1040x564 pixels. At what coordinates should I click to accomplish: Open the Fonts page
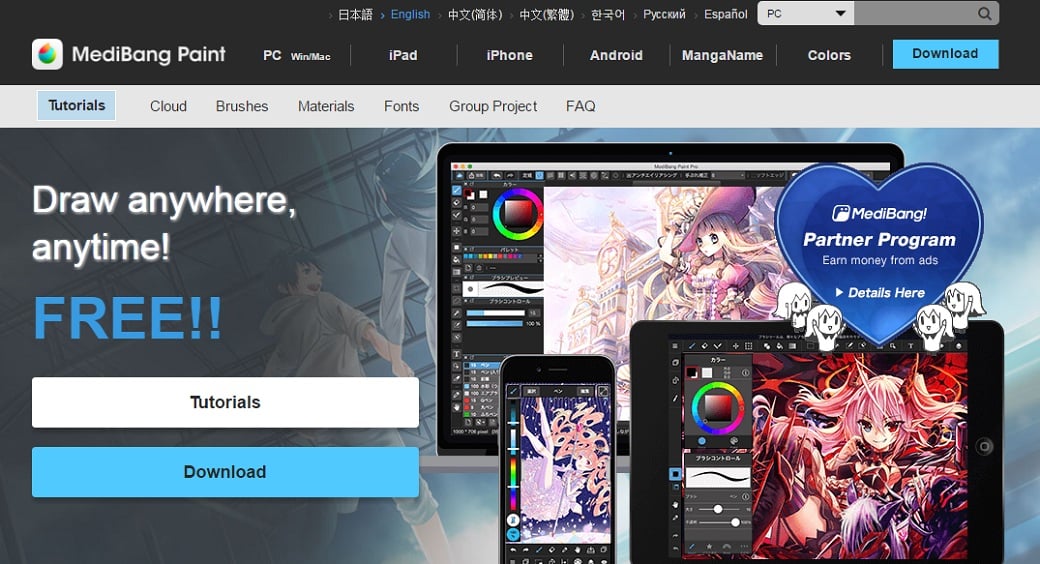(401, 106)
